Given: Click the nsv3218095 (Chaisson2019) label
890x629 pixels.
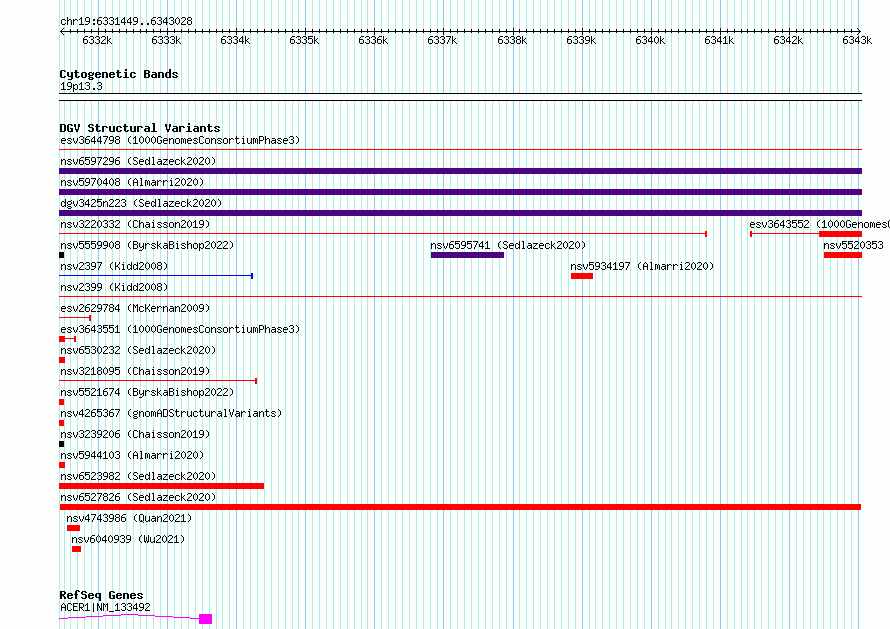Looking at the screenshot, I should click(135, 371).
